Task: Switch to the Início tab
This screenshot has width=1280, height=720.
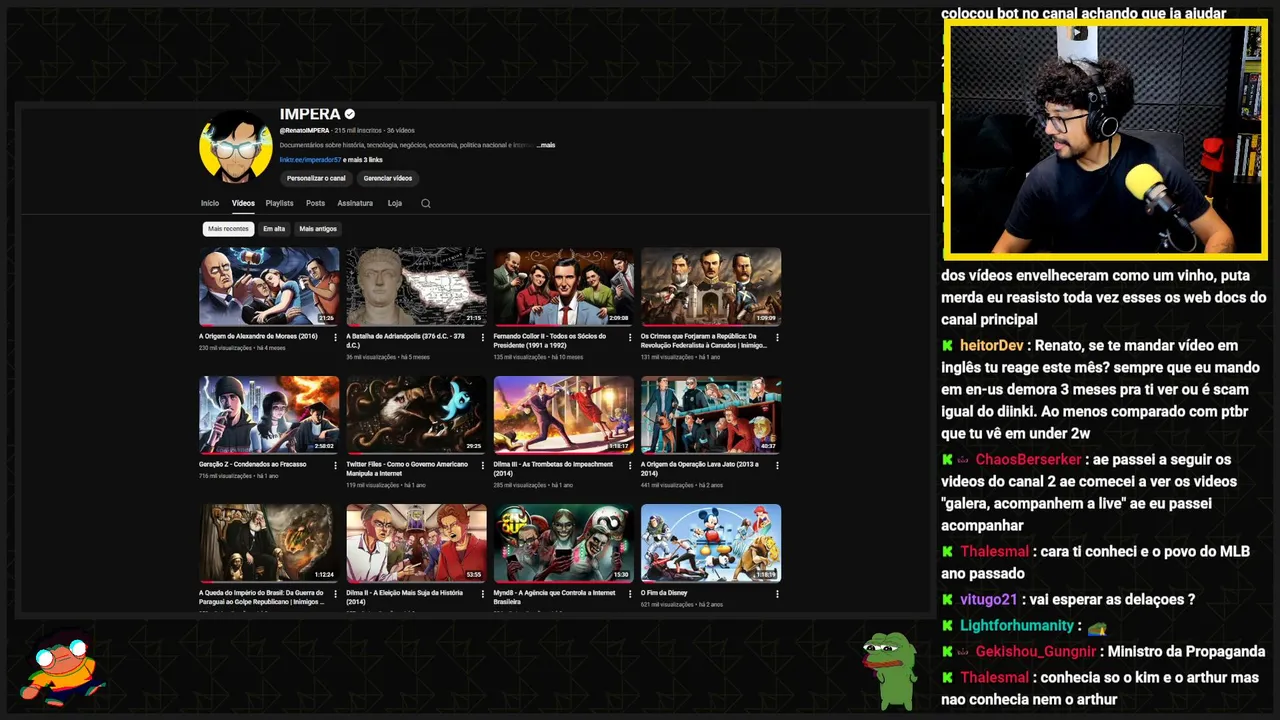Action: pos(209,203)
